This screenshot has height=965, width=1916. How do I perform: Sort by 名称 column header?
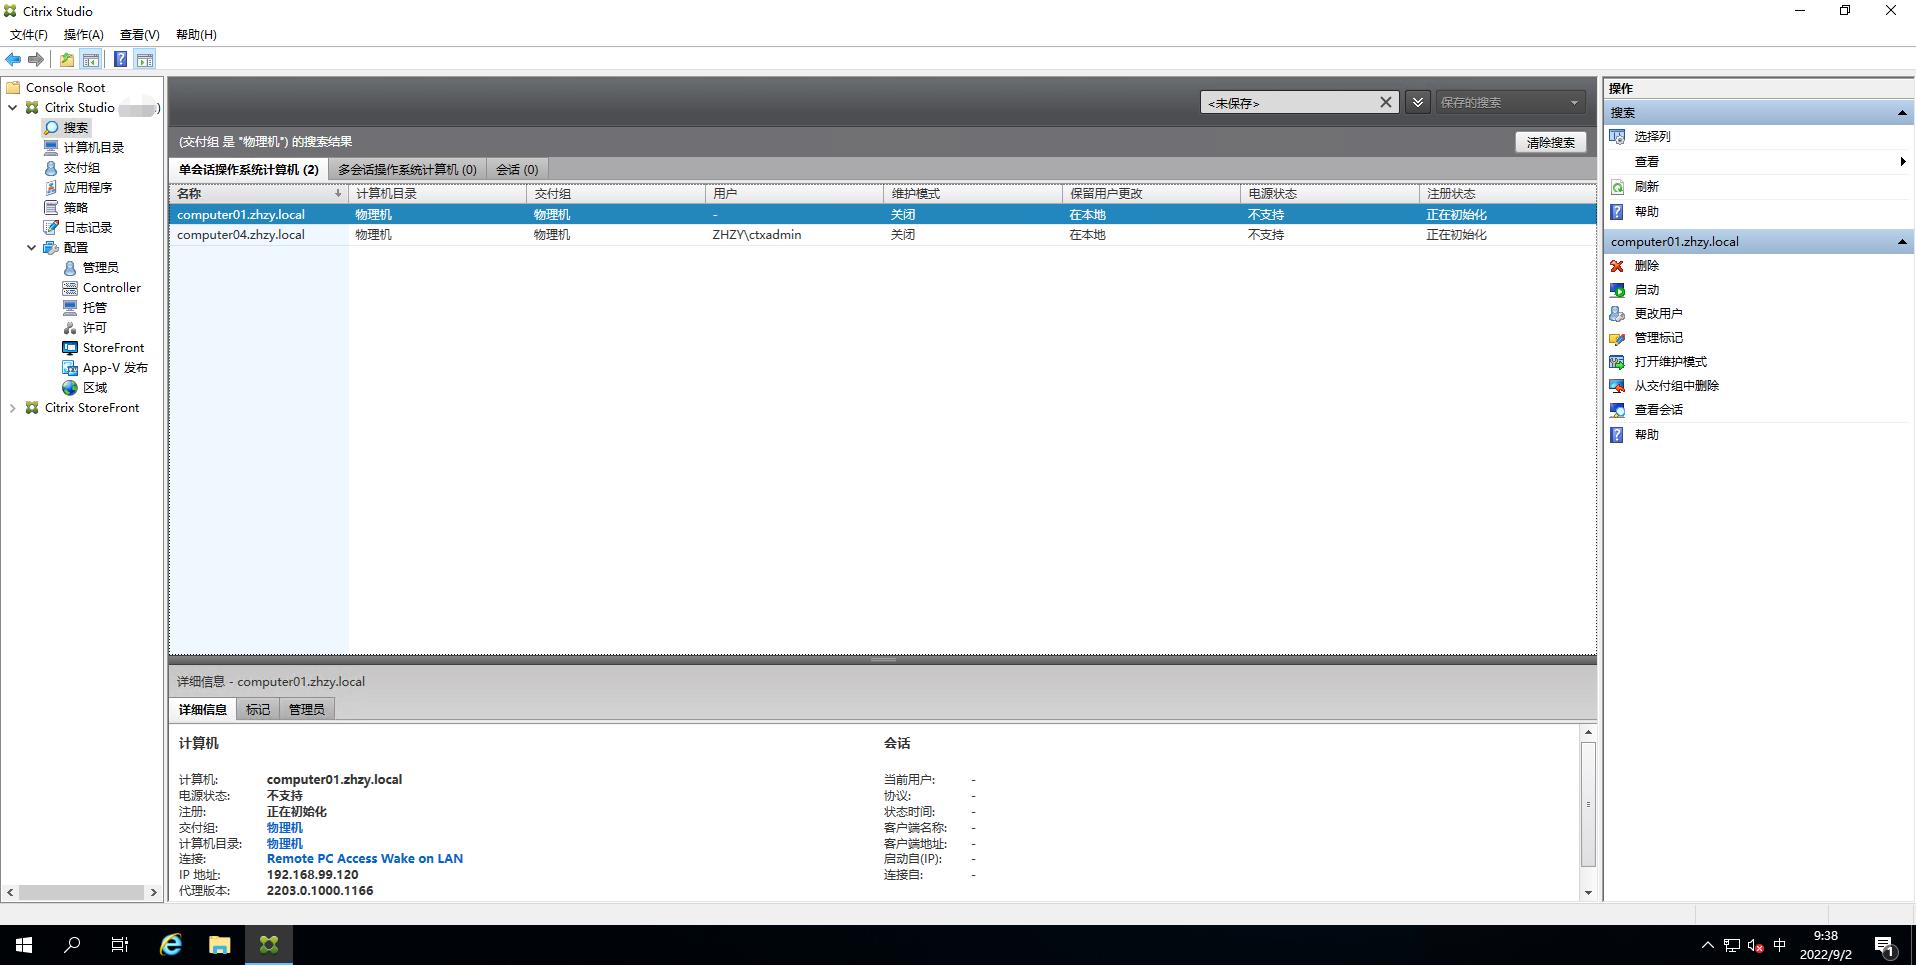point(258,193)
